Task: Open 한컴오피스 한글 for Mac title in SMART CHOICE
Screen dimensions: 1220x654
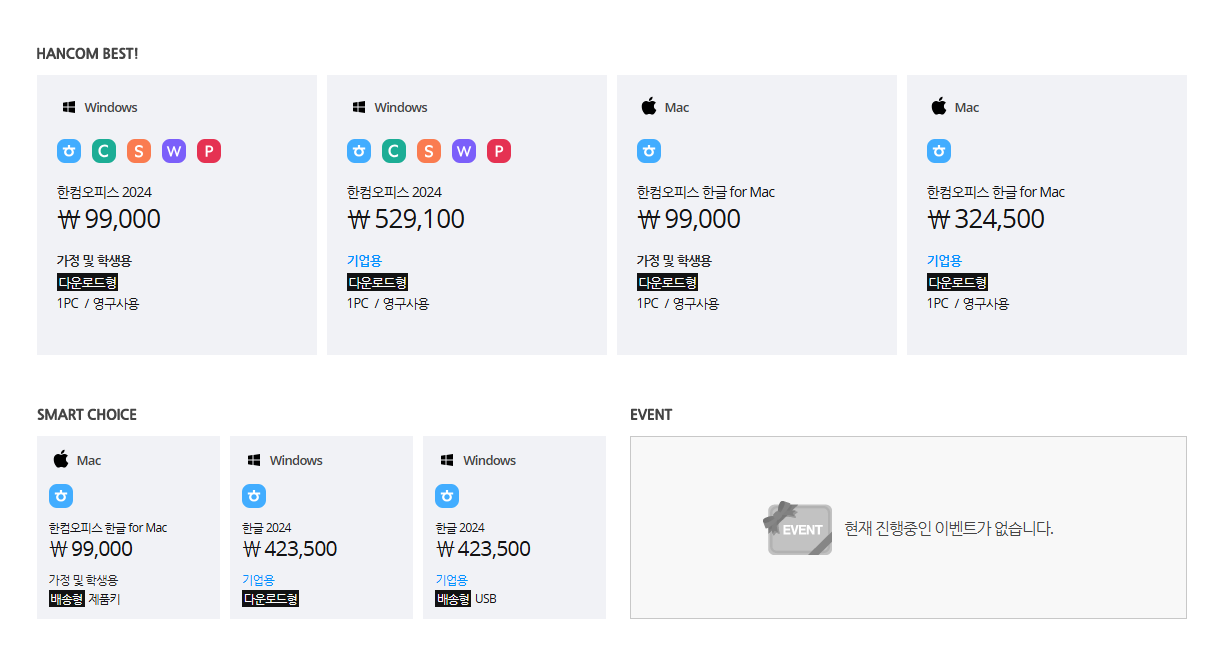Action: (108, 527)
